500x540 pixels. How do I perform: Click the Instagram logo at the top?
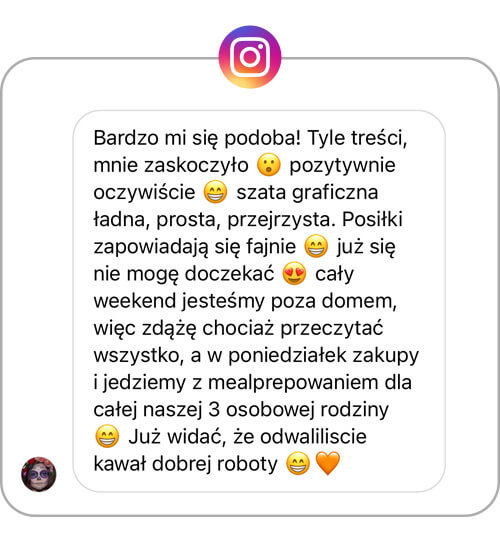click(x=250, y=57)
